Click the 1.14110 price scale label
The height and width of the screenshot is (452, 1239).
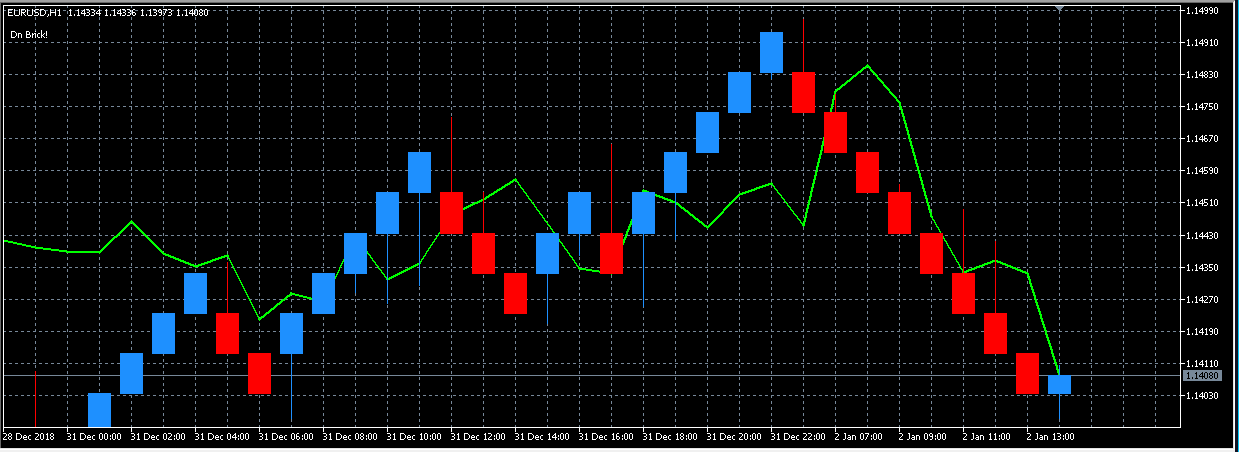(x=1201, y=364)
